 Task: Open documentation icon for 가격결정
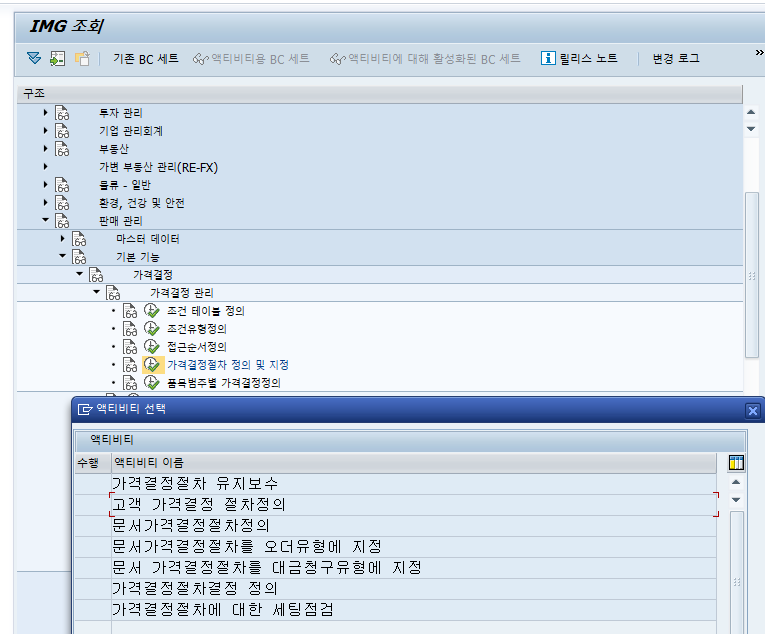tap(96, 275)
